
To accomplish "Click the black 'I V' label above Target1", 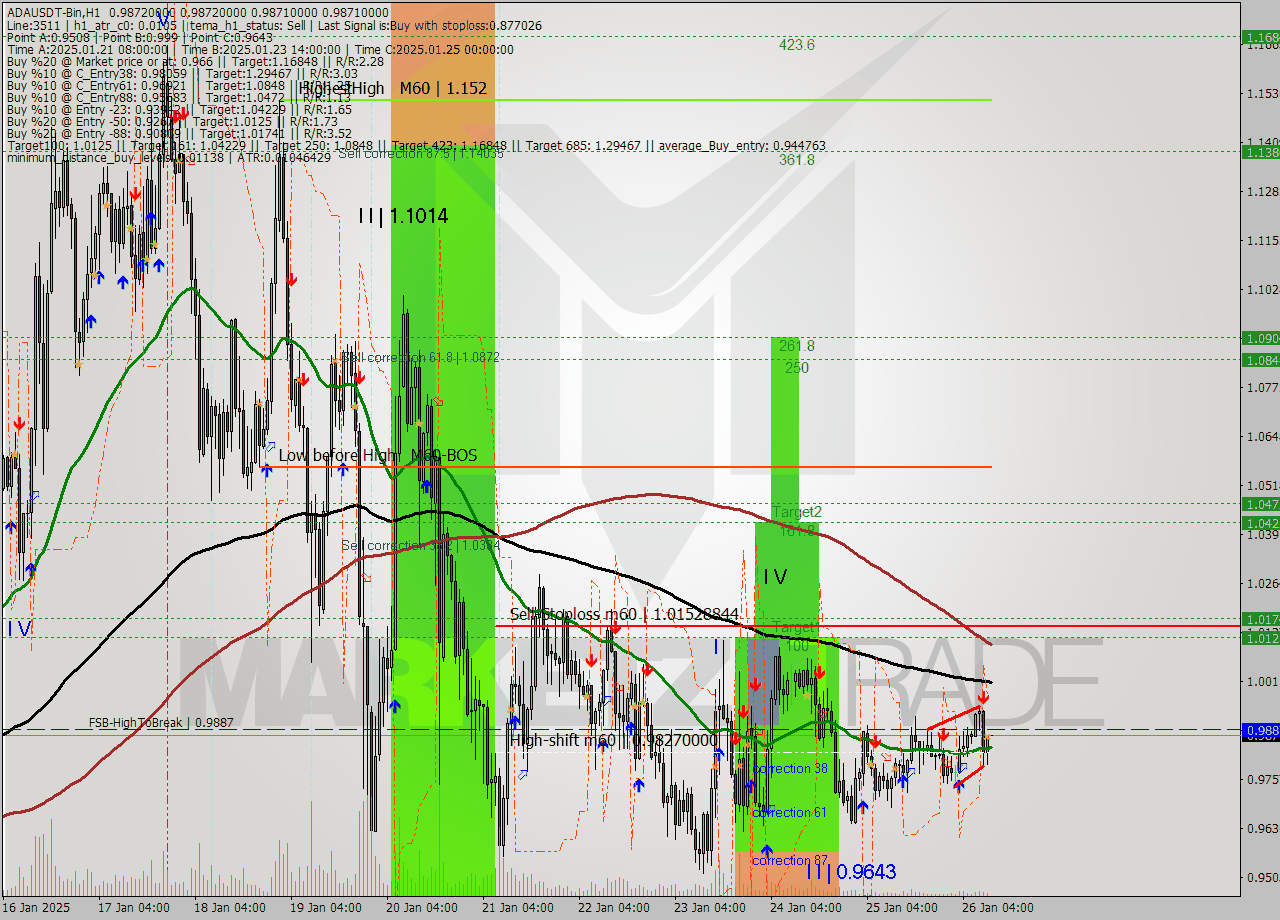I will click(x=775, y=577).
